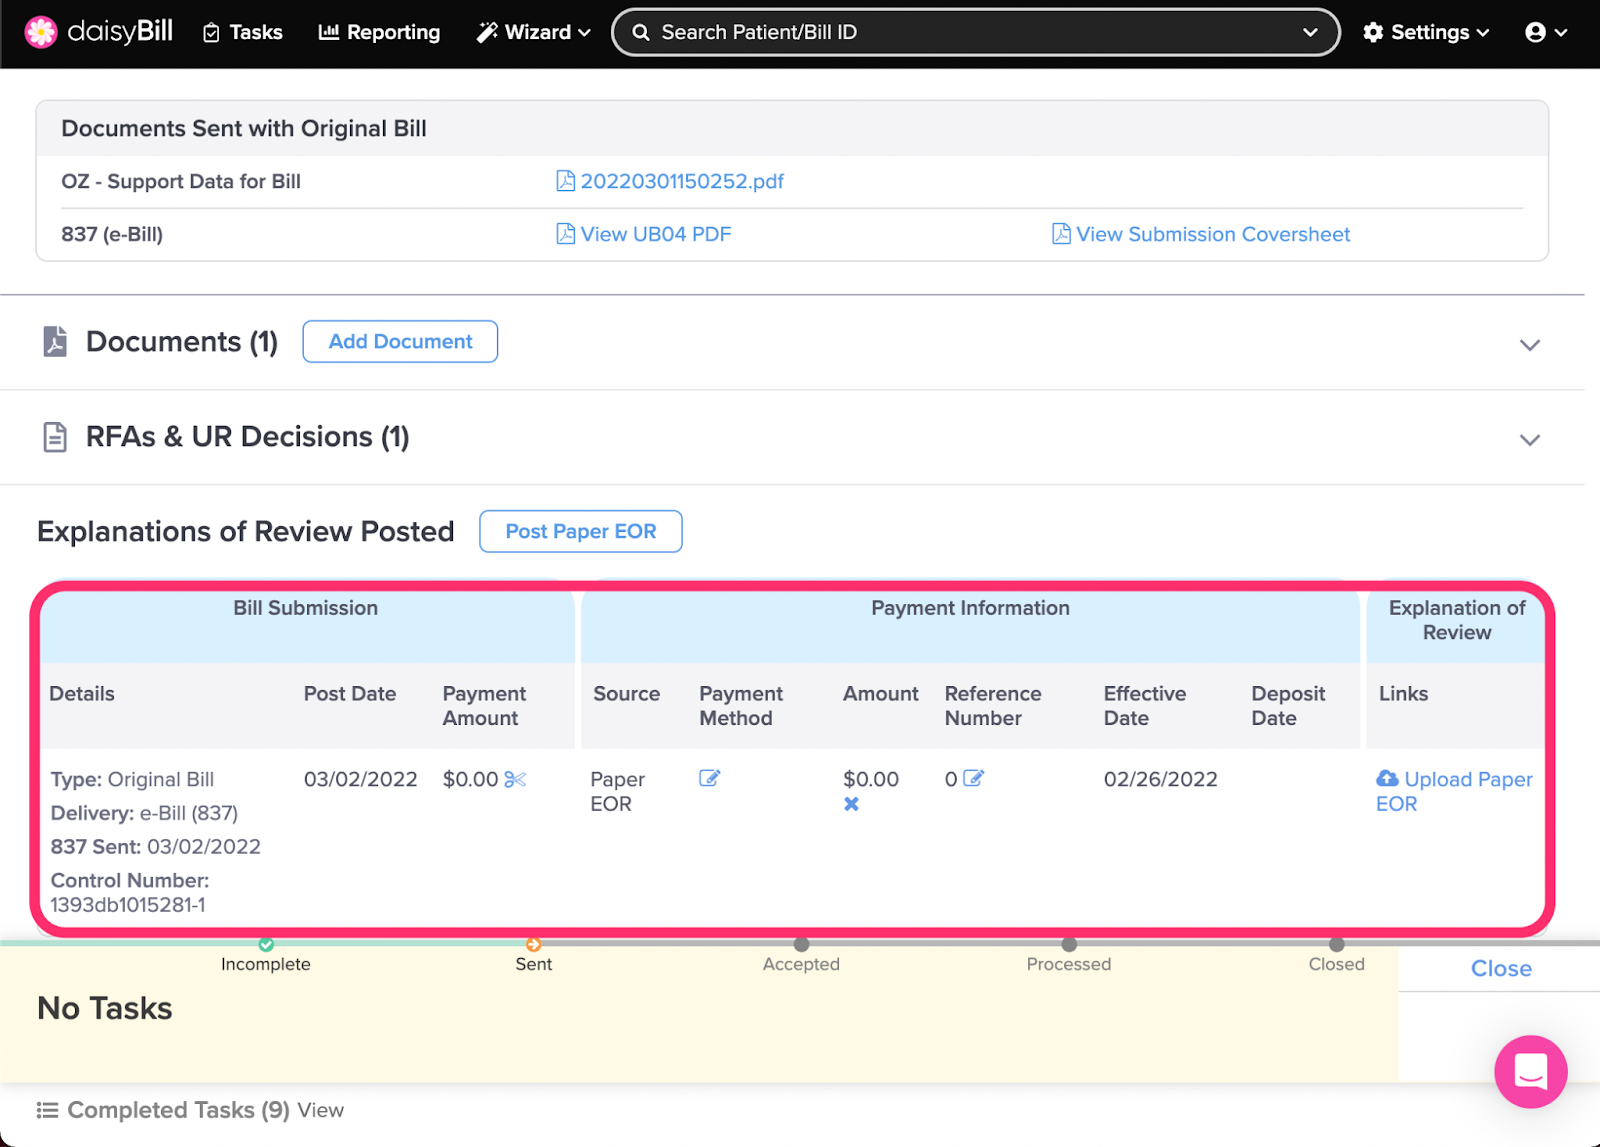Go to the Tasks menu
Screen dimensions: 1600x1147
pyautogui.click(x=243, y=32)
